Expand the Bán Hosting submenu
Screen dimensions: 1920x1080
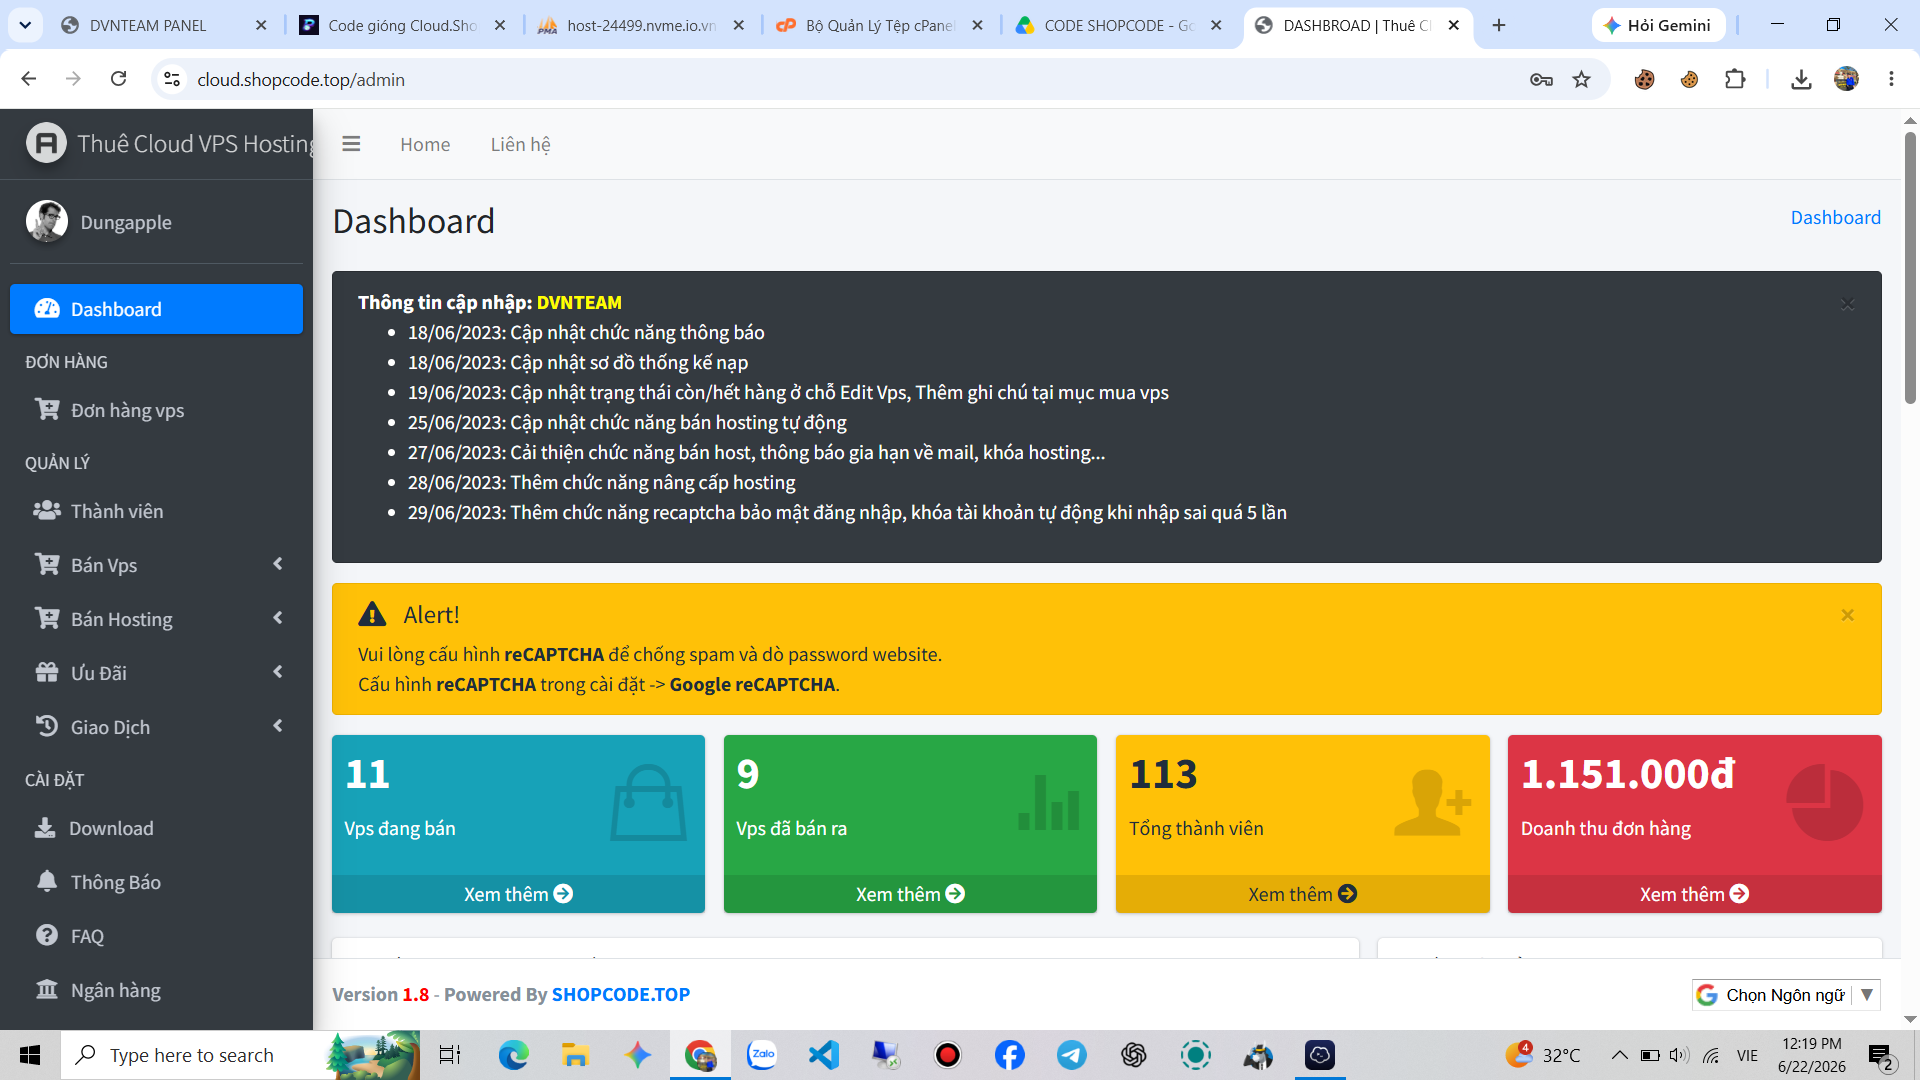(x=156, y=619)
